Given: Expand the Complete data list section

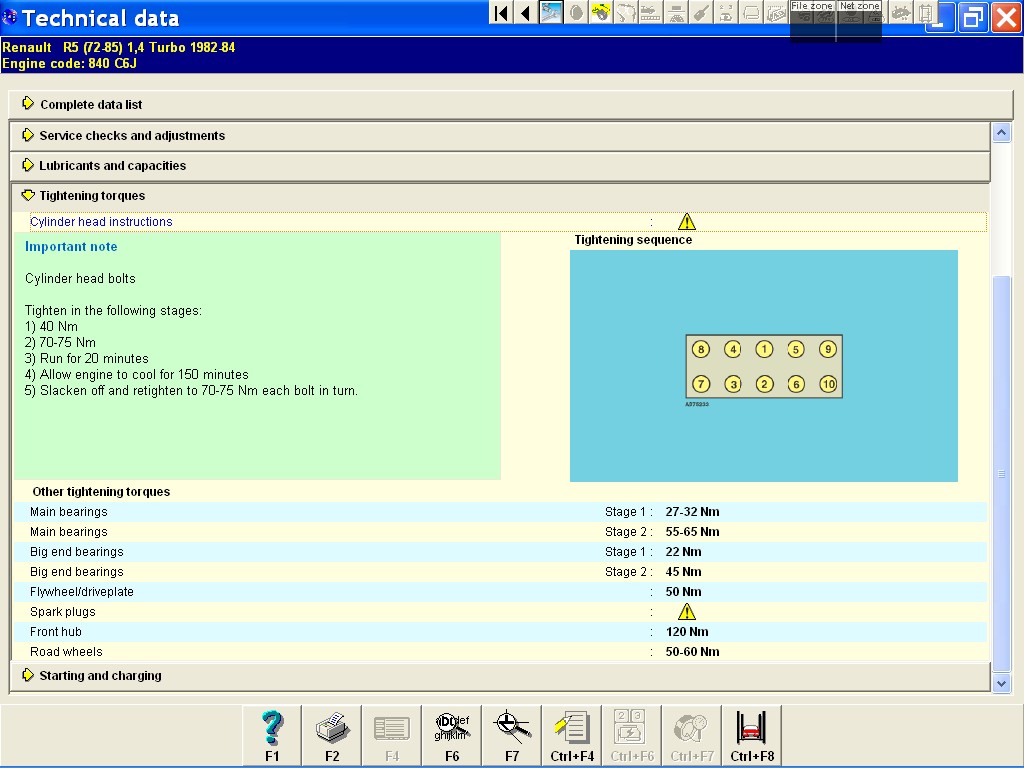Looking at the screenshot, I should pos(511,104).
